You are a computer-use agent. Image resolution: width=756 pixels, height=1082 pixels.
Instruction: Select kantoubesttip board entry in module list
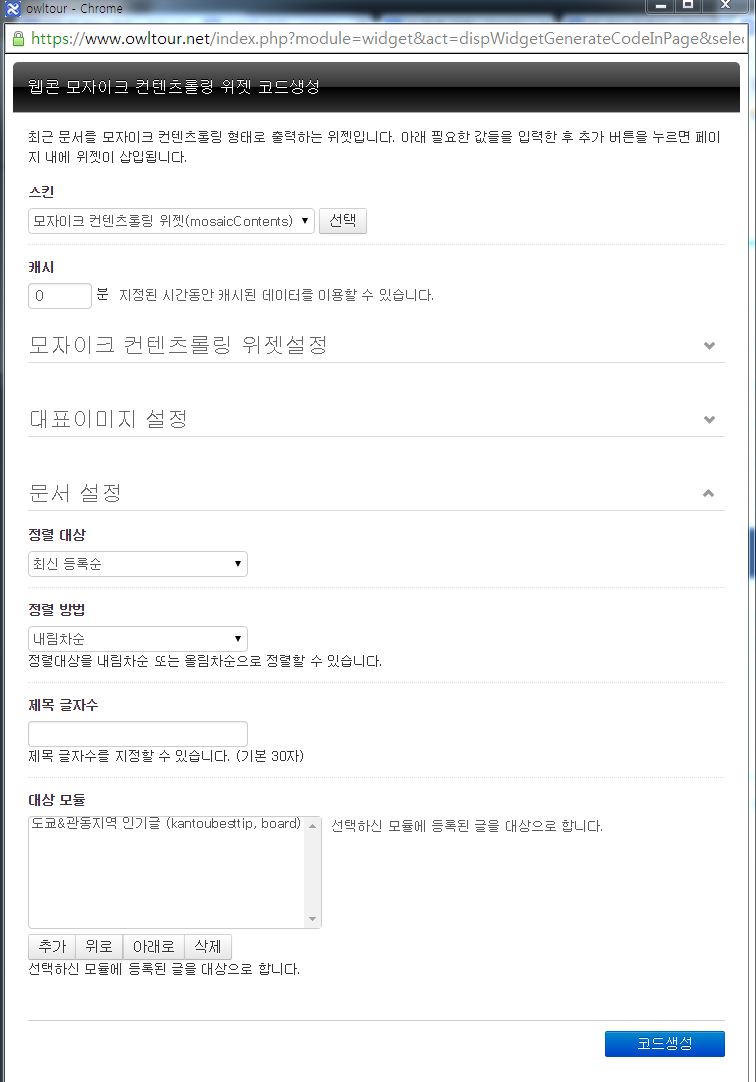(x=166, y=823)
